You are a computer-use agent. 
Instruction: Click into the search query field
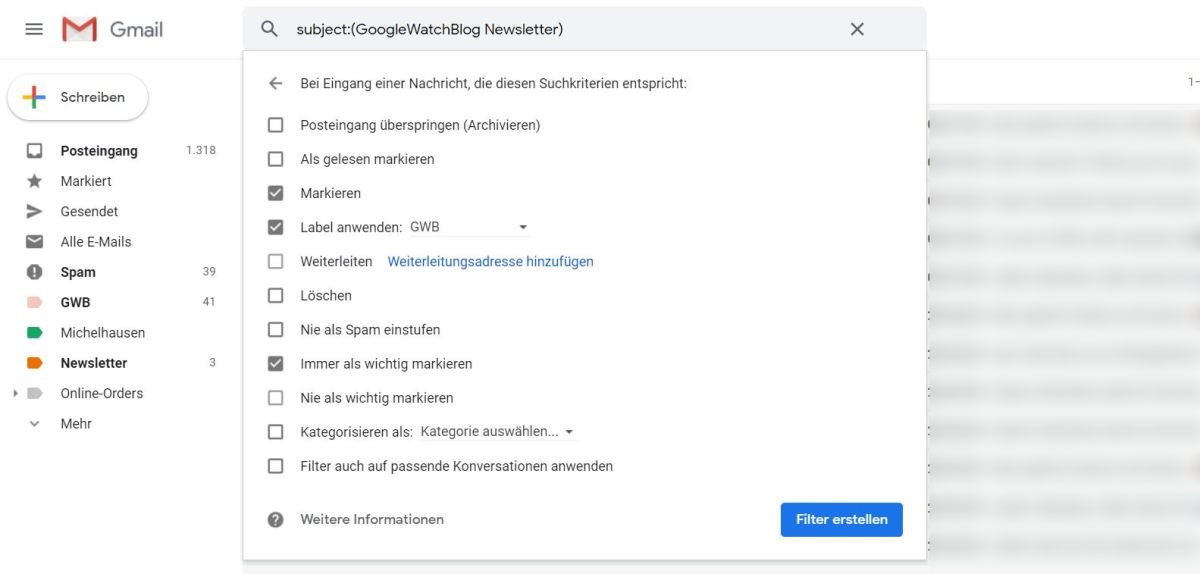560,29
